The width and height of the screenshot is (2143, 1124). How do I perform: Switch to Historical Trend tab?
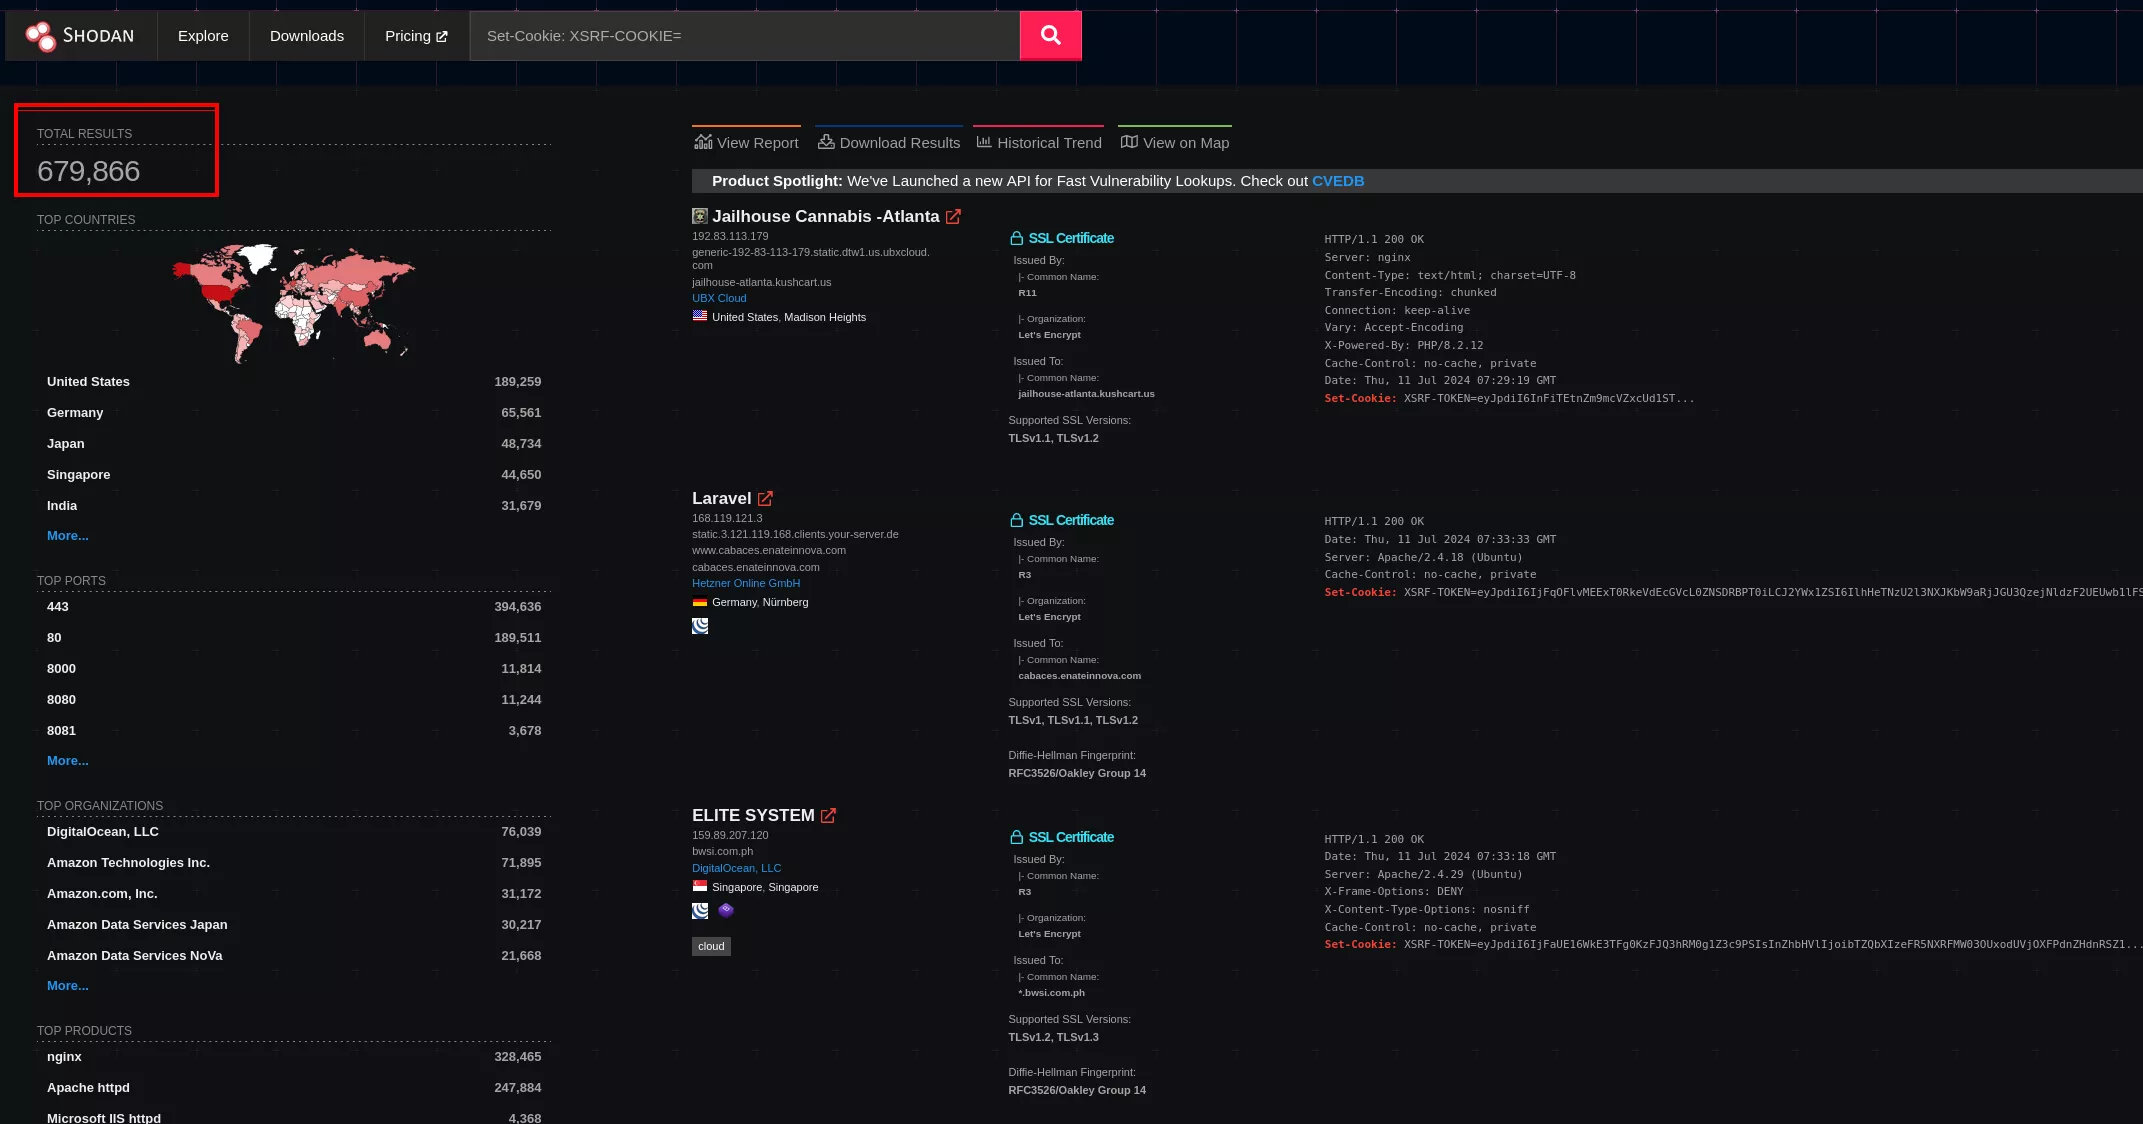pyautogui.click(x=1038, y=141)
